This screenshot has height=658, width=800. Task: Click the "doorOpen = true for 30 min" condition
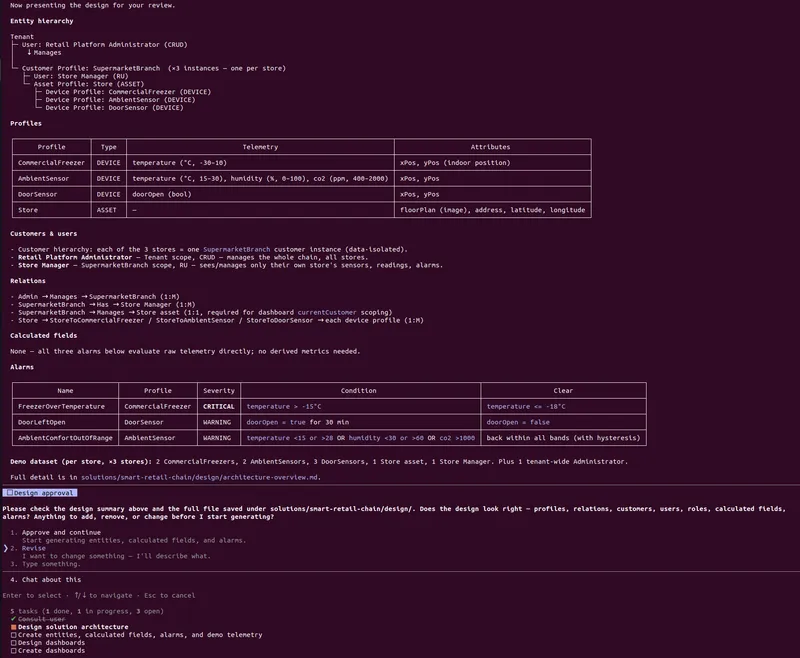coord(297,422)
